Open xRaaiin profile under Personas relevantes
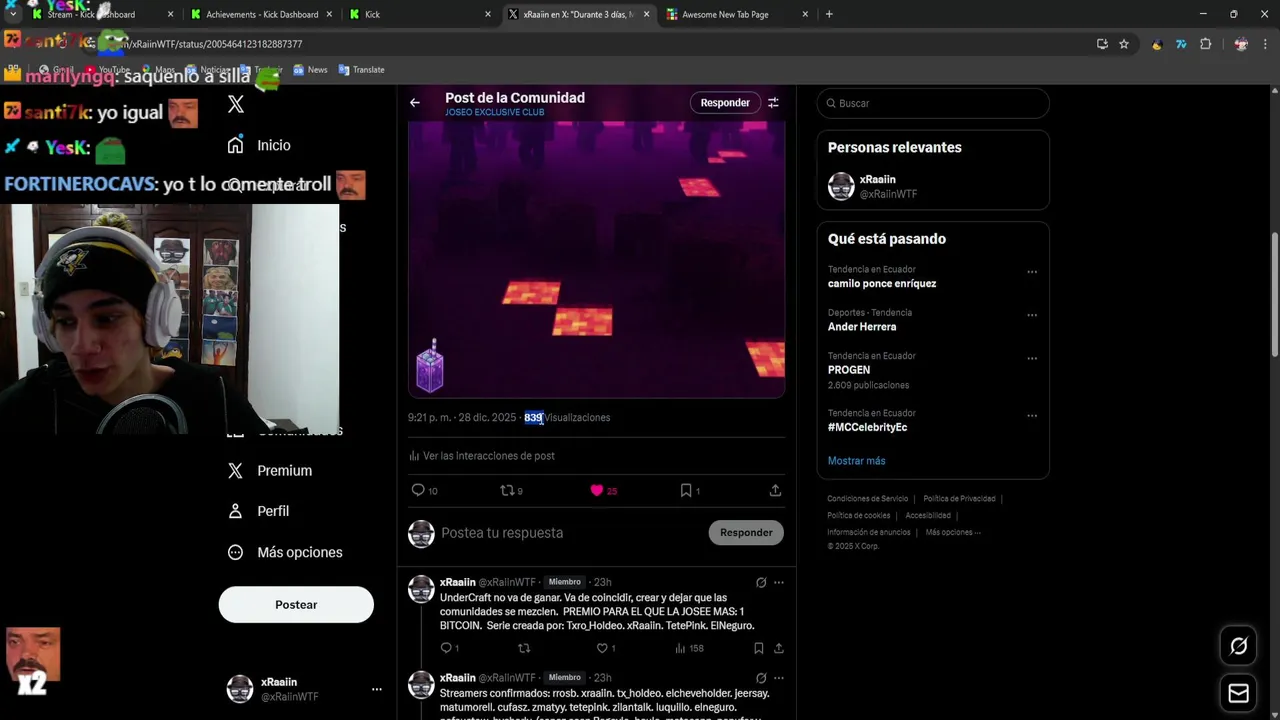This screenshot has width=1280, height=720. [x=933, y=186]
